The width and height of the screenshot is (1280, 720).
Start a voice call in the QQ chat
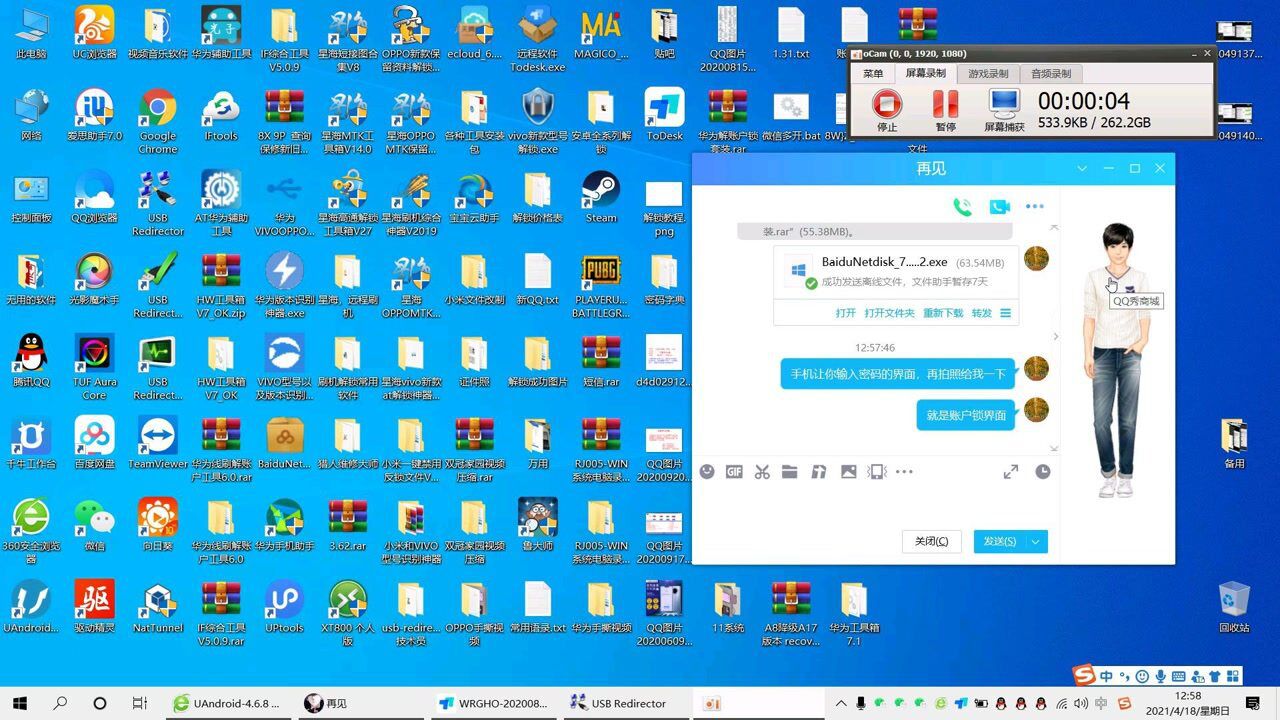[962, 207]
